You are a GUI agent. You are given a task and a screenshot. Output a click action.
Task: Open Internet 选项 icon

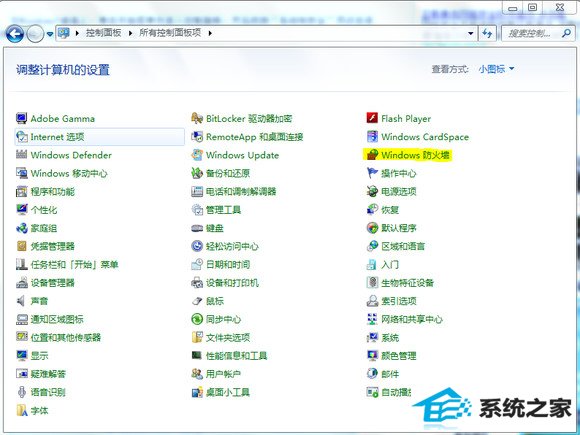21,137
